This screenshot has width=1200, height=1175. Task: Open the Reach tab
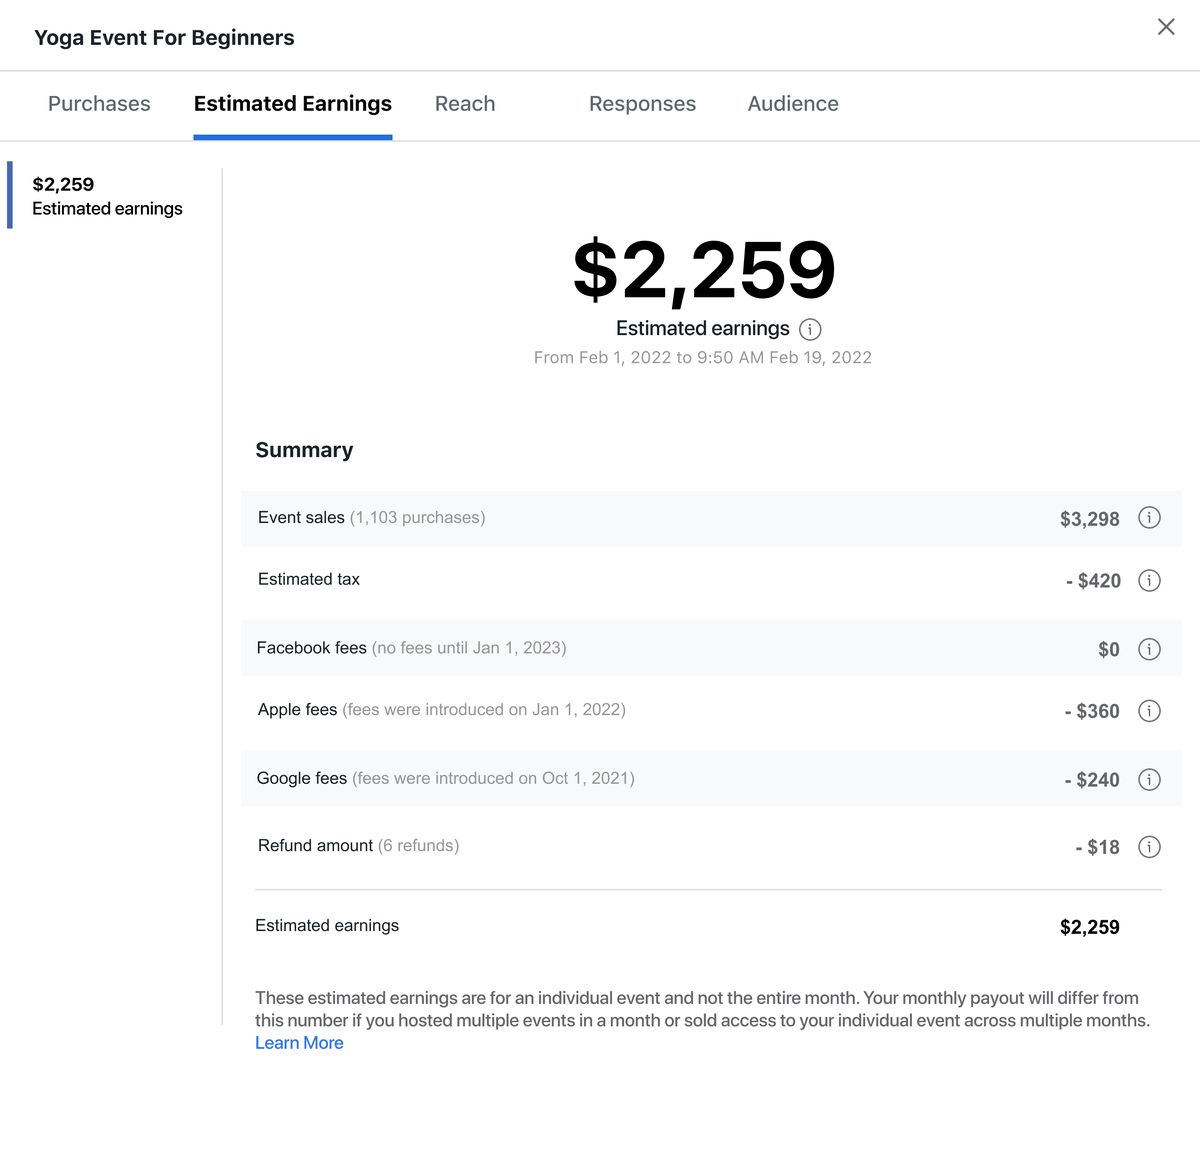pos(465,104)
